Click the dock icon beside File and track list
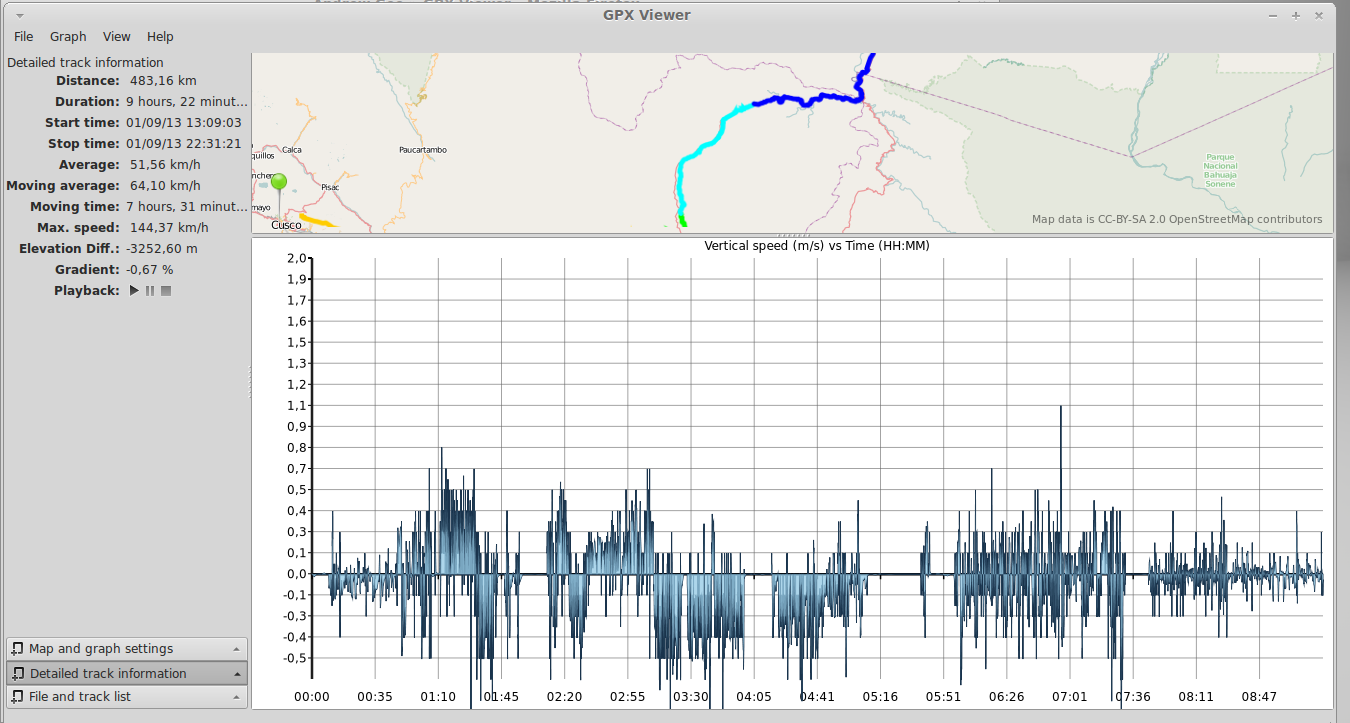This screenshot has width=1350, height=723. tap(17, 697)
